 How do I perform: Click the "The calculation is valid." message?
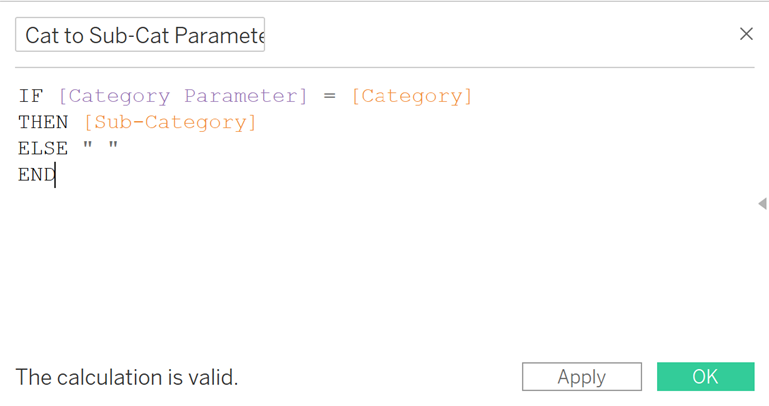click(x=127, y=377)
